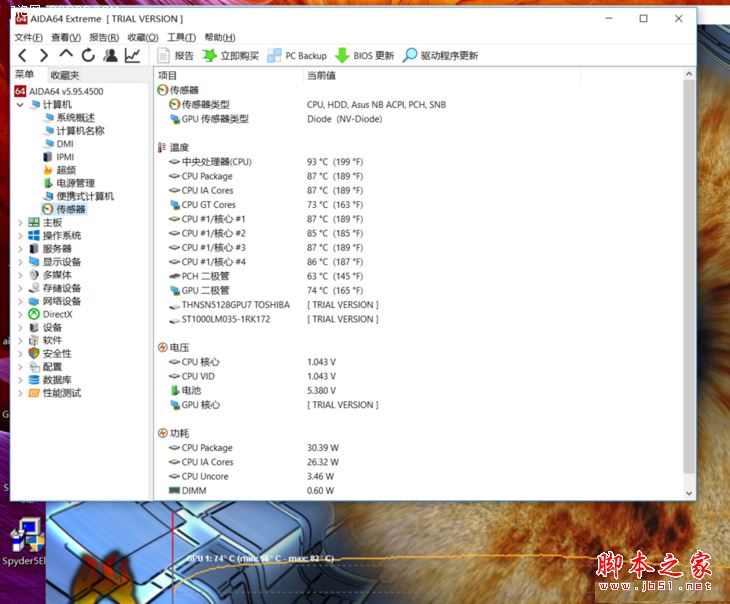Switch to the 菜单 tab
Image resolution: width=730 pixels, height=604 pixels.
click(x=24, y=75)
